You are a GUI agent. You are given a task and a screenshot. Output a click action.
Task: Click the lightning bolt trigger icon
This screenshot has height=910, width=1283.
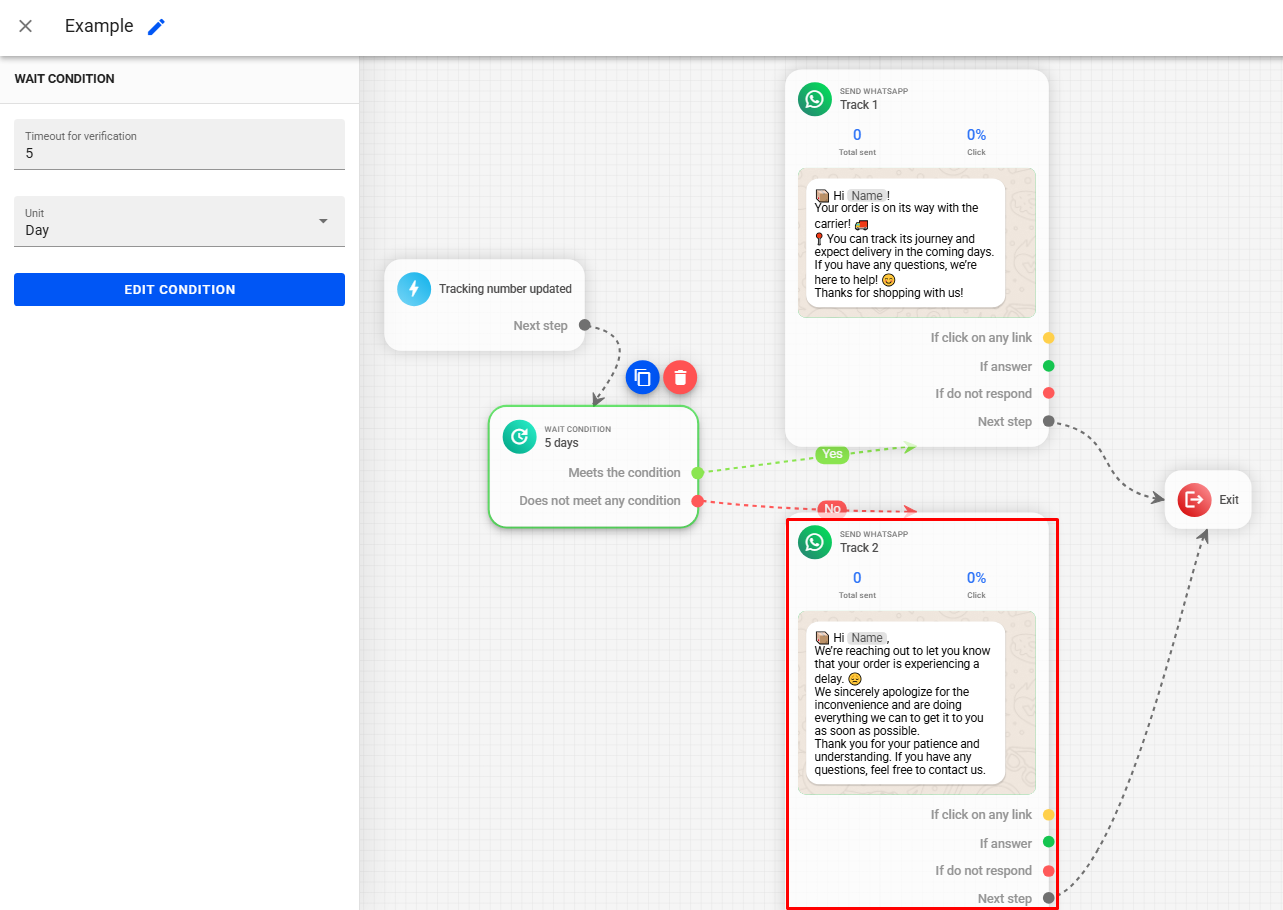coord(413,289)
